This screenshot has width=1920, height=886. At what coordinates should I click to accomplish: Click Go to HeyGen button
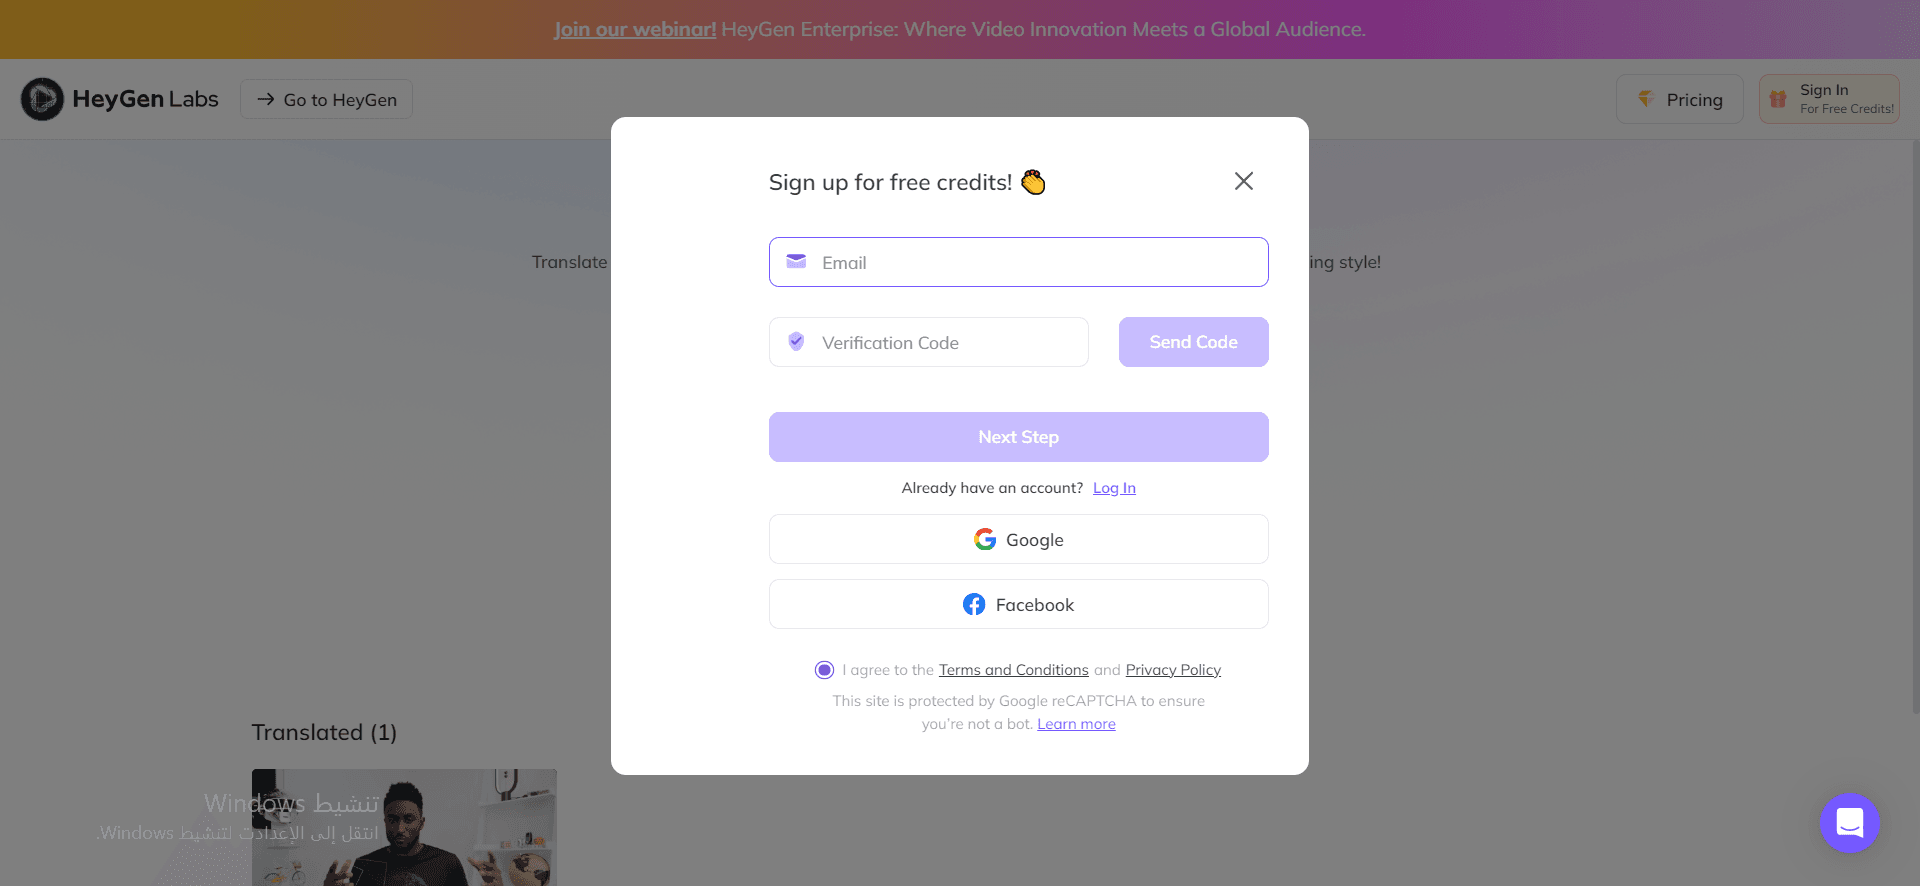pos(326,99)
